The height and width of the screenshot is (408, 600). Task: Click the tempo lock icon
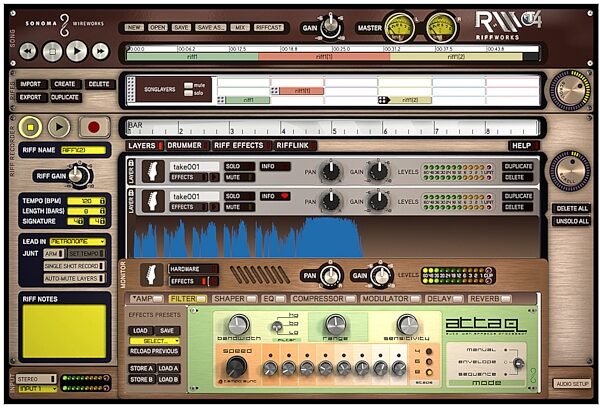pos(103,201)
